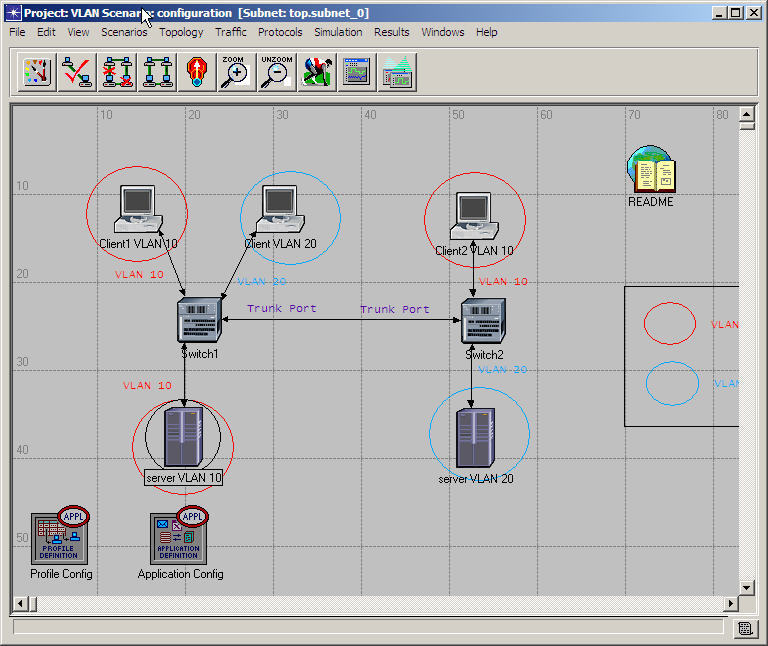Click the verify links toolbar icon
The width and height of the screenshot is (768, 646).
[77, 72]
